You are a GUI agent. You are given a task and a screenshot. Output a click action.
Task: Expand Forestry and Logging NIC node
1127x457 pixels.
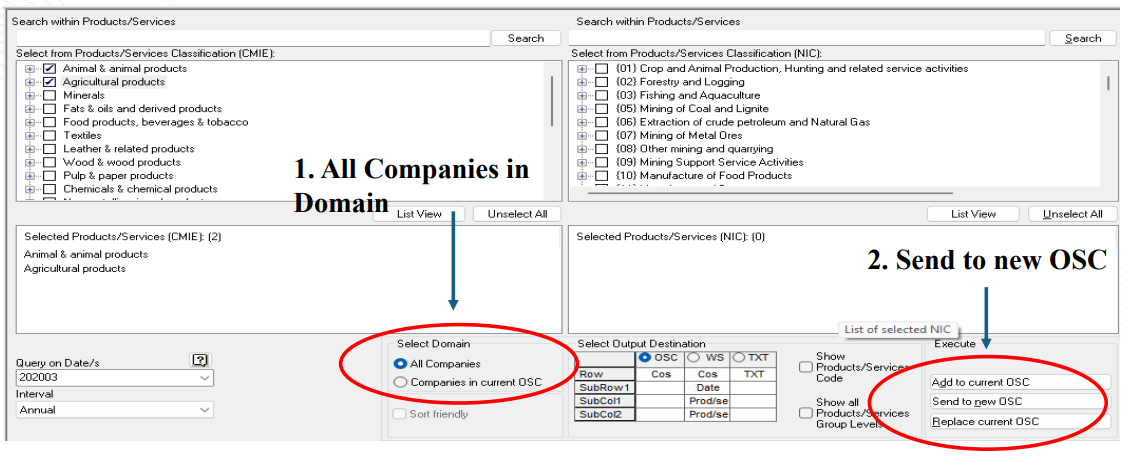[x=583, y=82]
